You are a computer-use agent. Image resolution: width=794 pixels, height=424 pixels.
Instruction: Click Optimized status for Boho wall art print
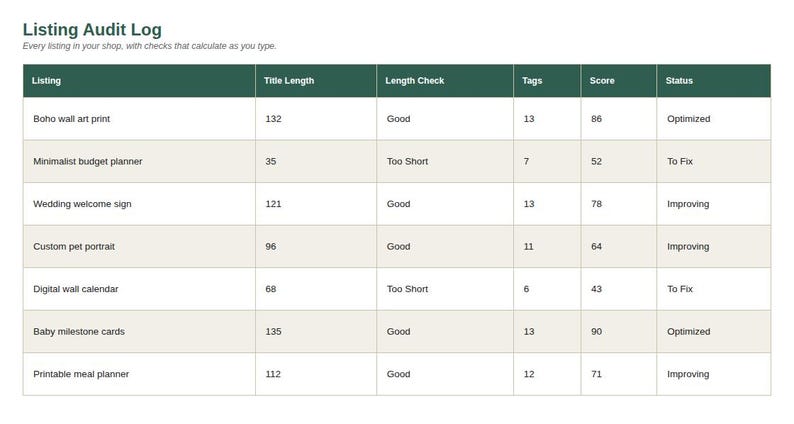[x=689, y=119]
